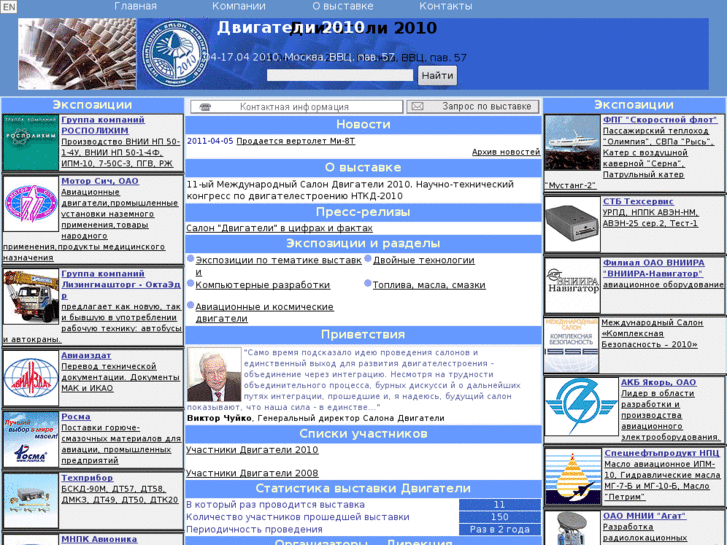The width and height of the screenshot is (727, 545).
Task: Click the Спецнефтьпродукт oil drop logo
Action: 573,476
